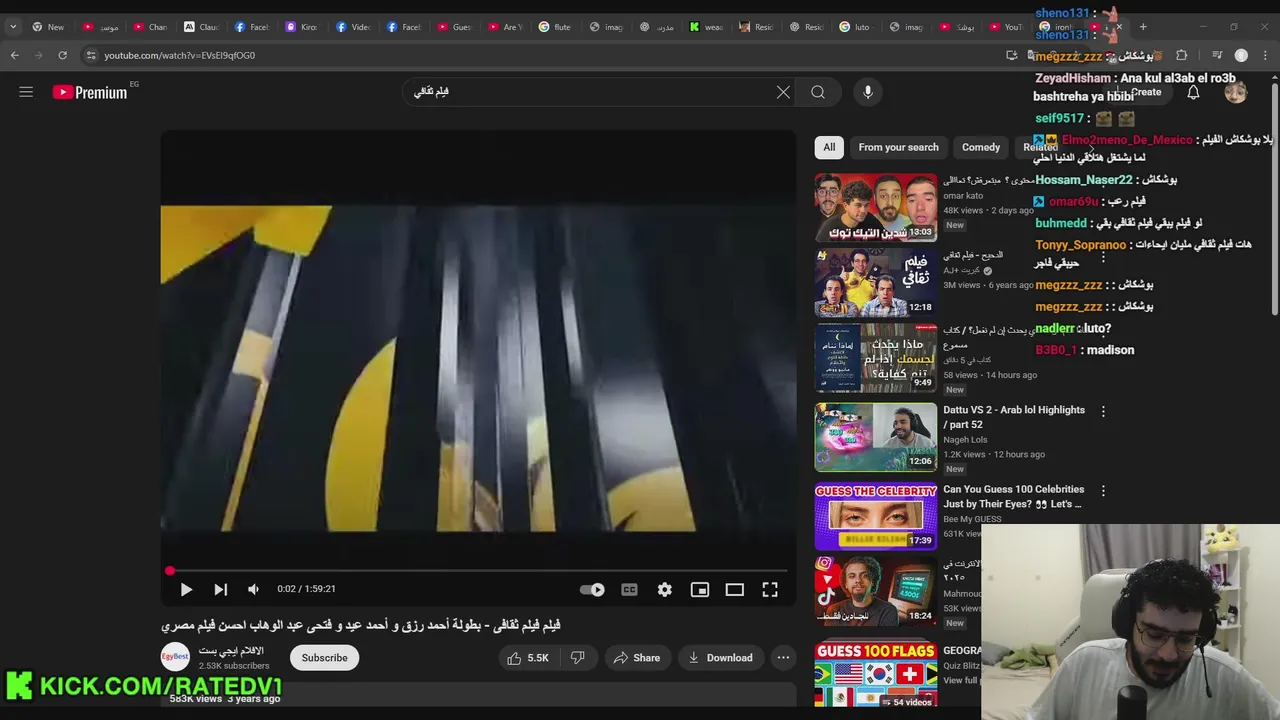Share the video
This screenshot has width=1280, height=720.
pos(637,658)
